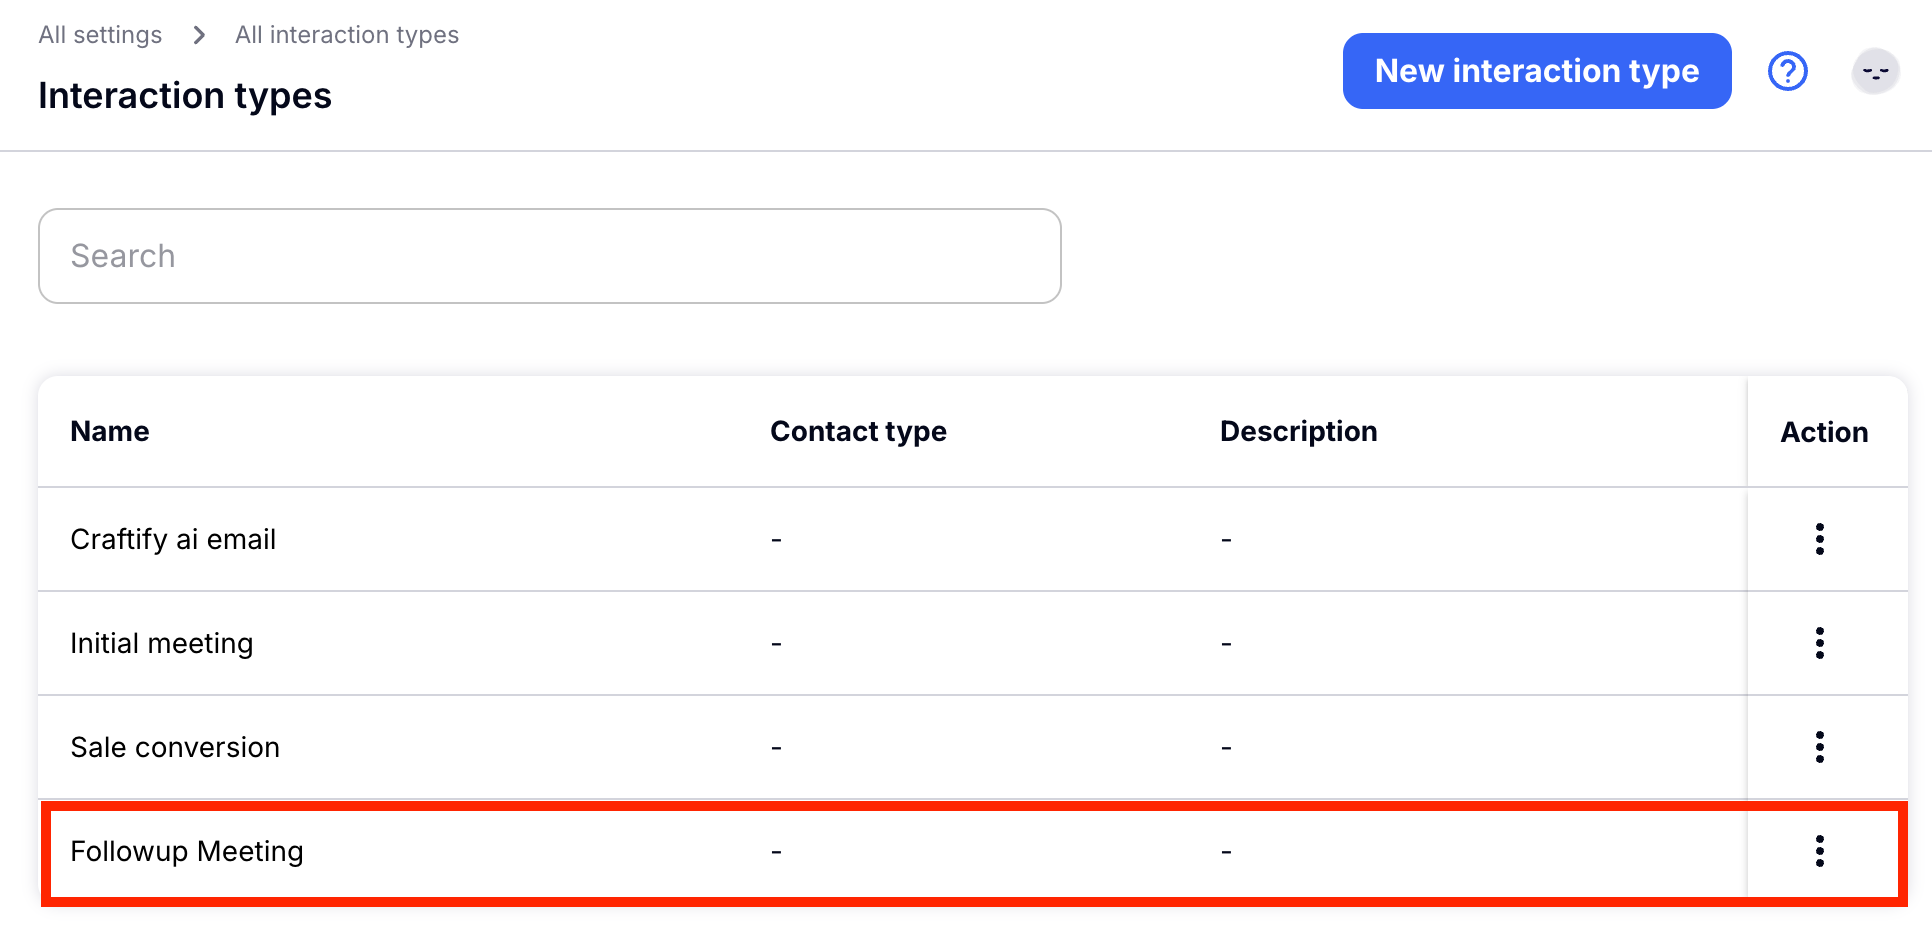Open actions menu for Sale conversion
Viewport: 1932px width, 936px height.
(1819, 747)
